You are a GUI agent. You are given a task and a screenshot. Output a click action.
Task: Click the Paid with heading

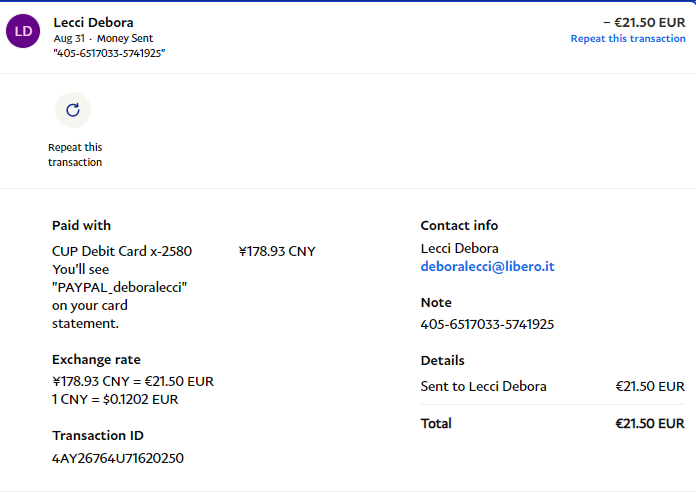pyautogui.click(x=81, y=225)
